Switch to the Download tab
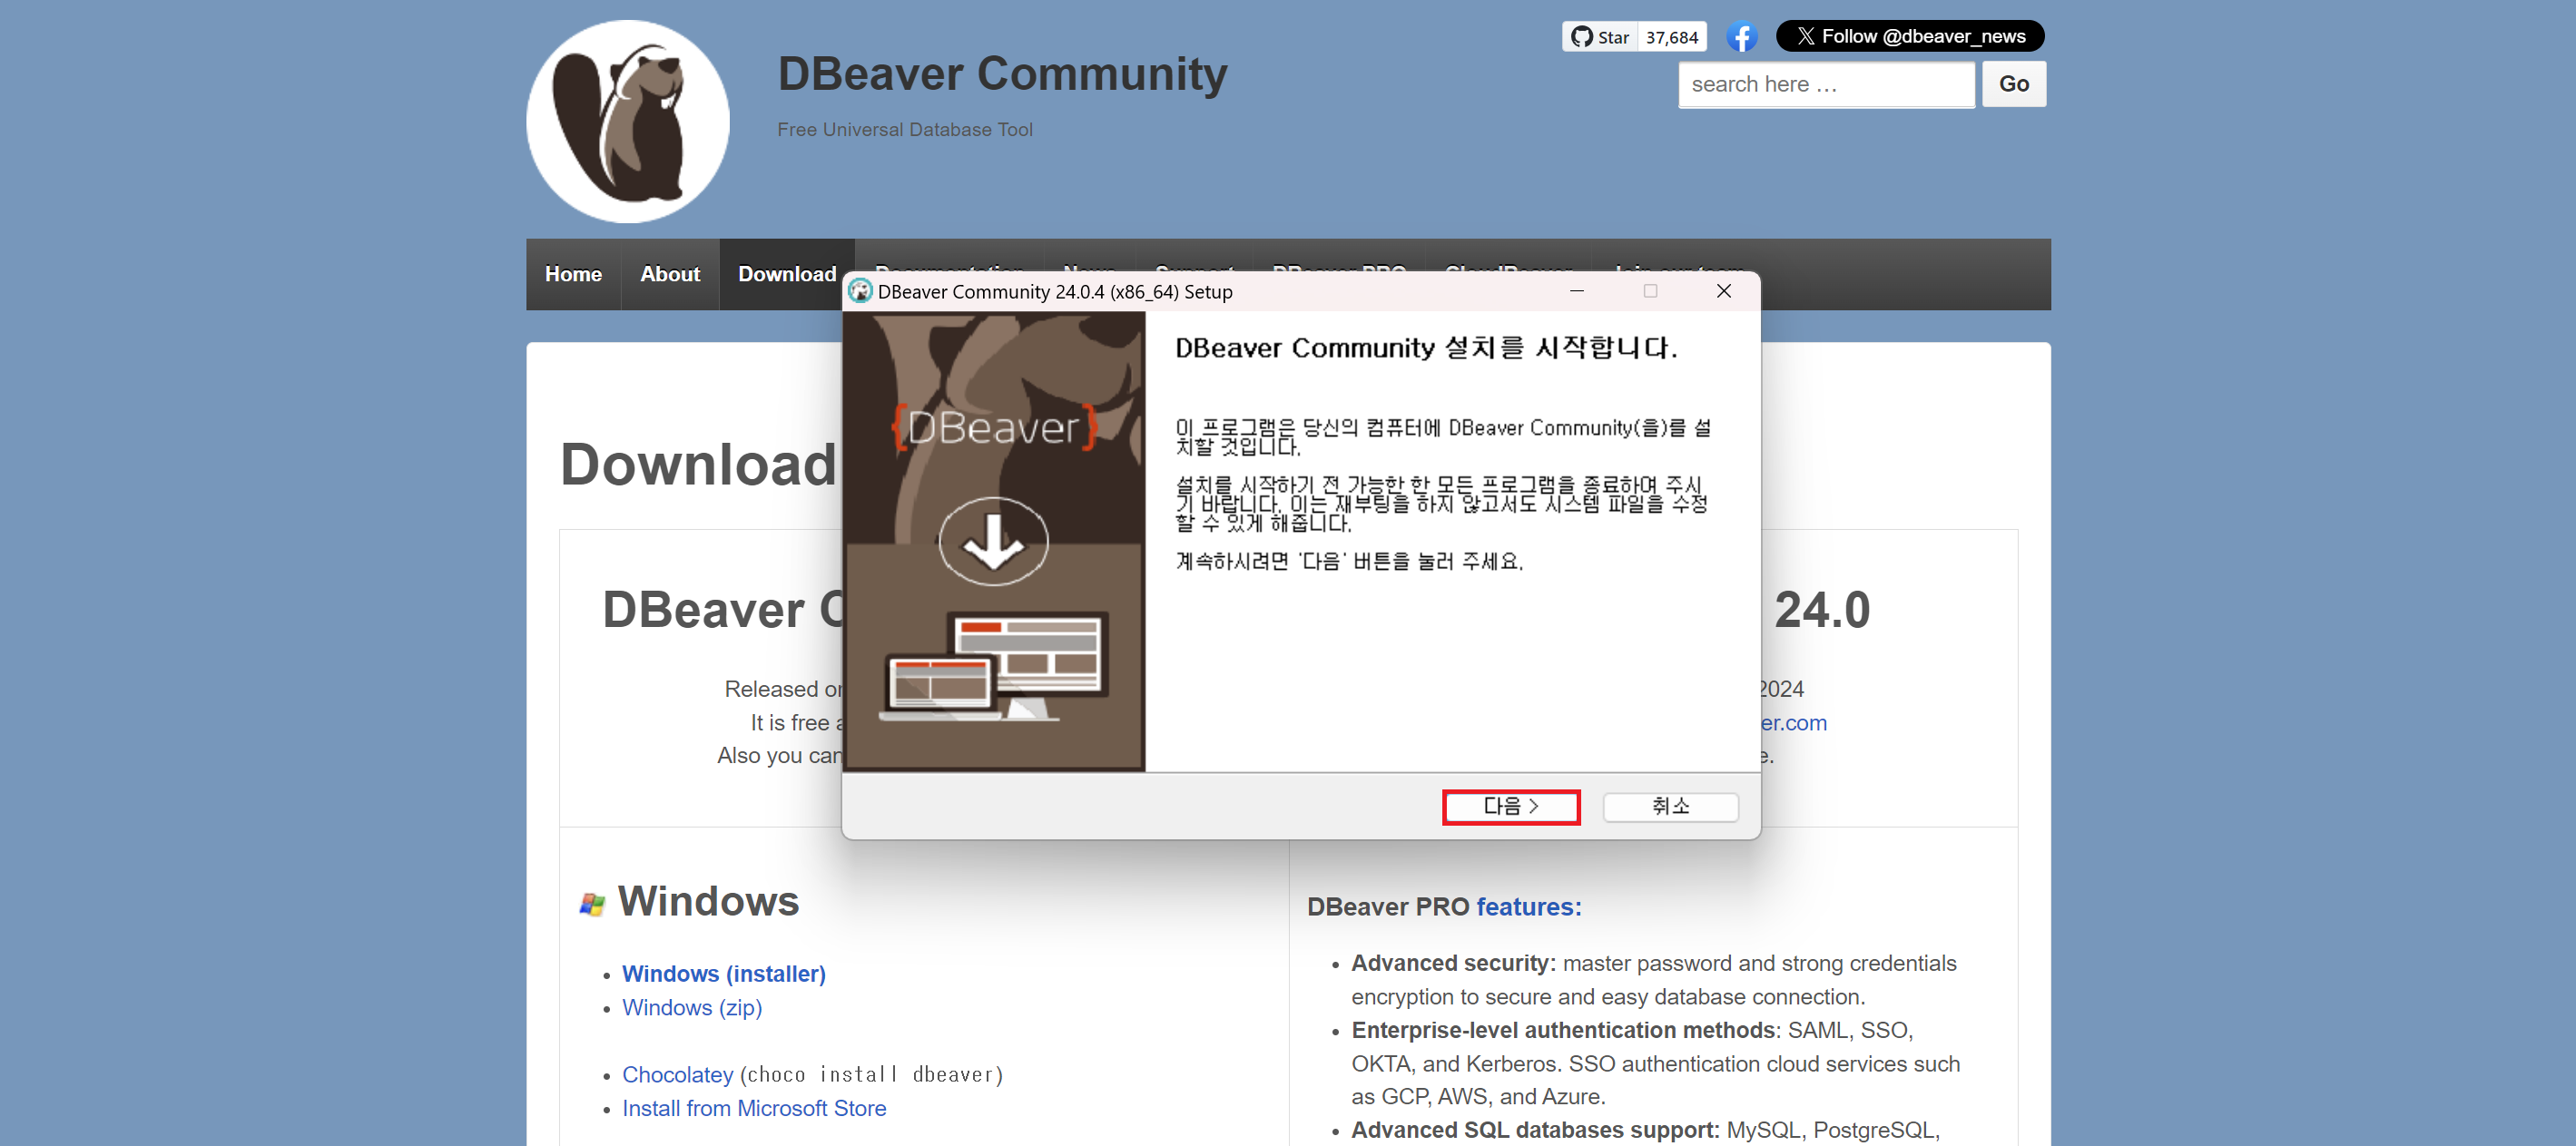Viewport: 2576px width, 1146px height. tap(787, 273)
